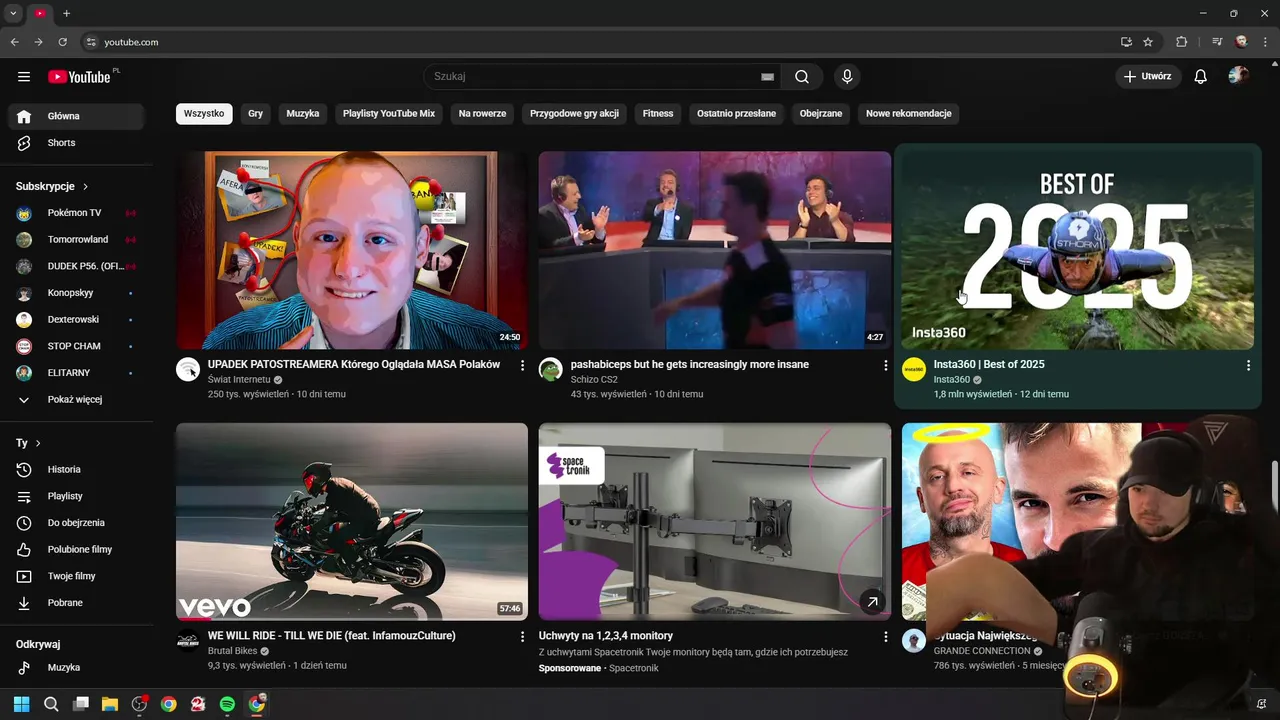Open Chrome extensions puzzle icon
This screenshot has height=720, width=1280.
click(1181, 42)
